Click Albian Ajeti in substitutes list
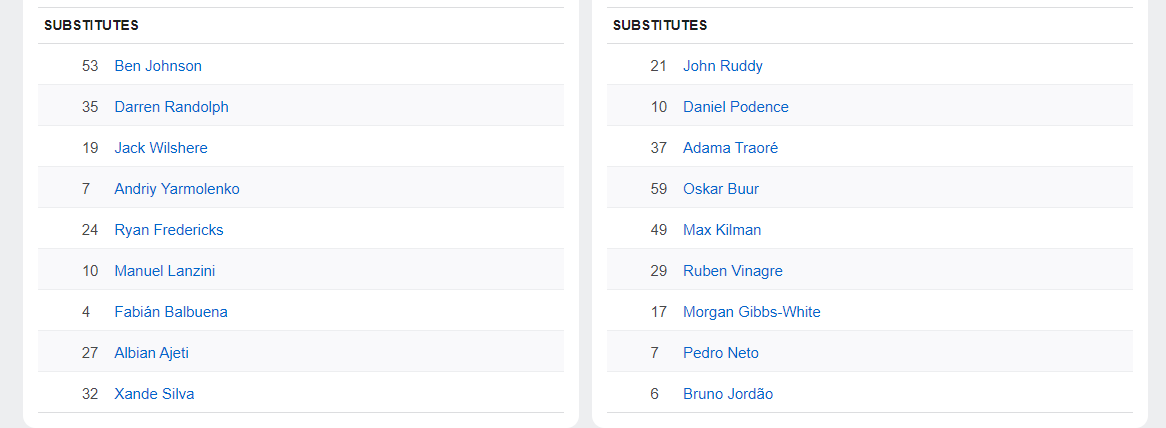 click(151, 353)
